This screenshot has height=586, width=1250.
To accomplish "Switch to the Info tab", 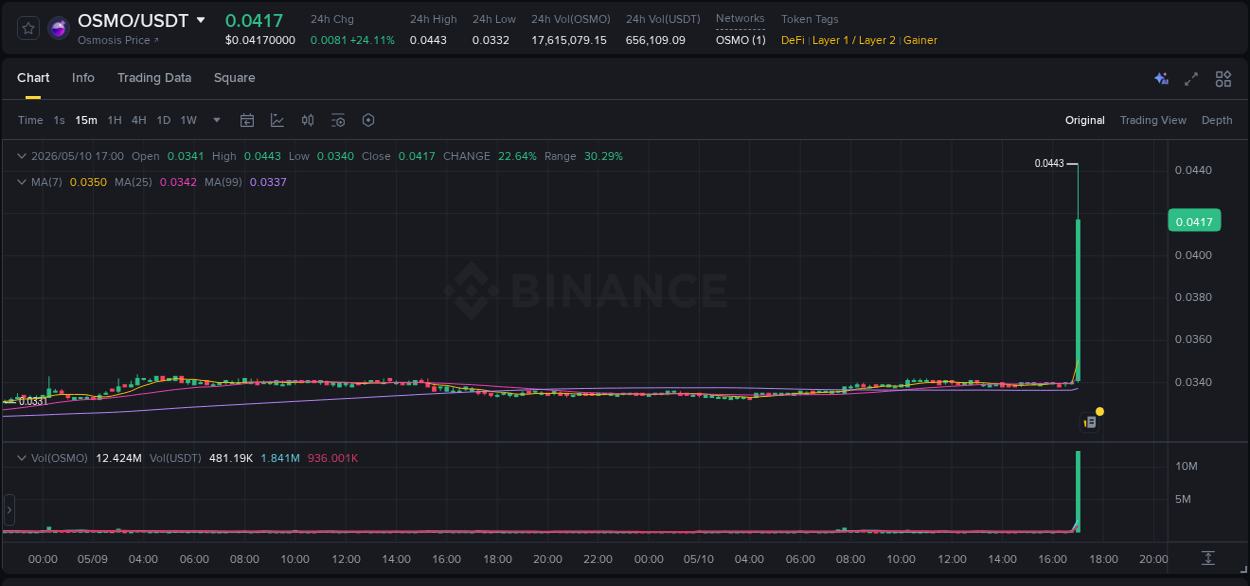I will (83, 78).
